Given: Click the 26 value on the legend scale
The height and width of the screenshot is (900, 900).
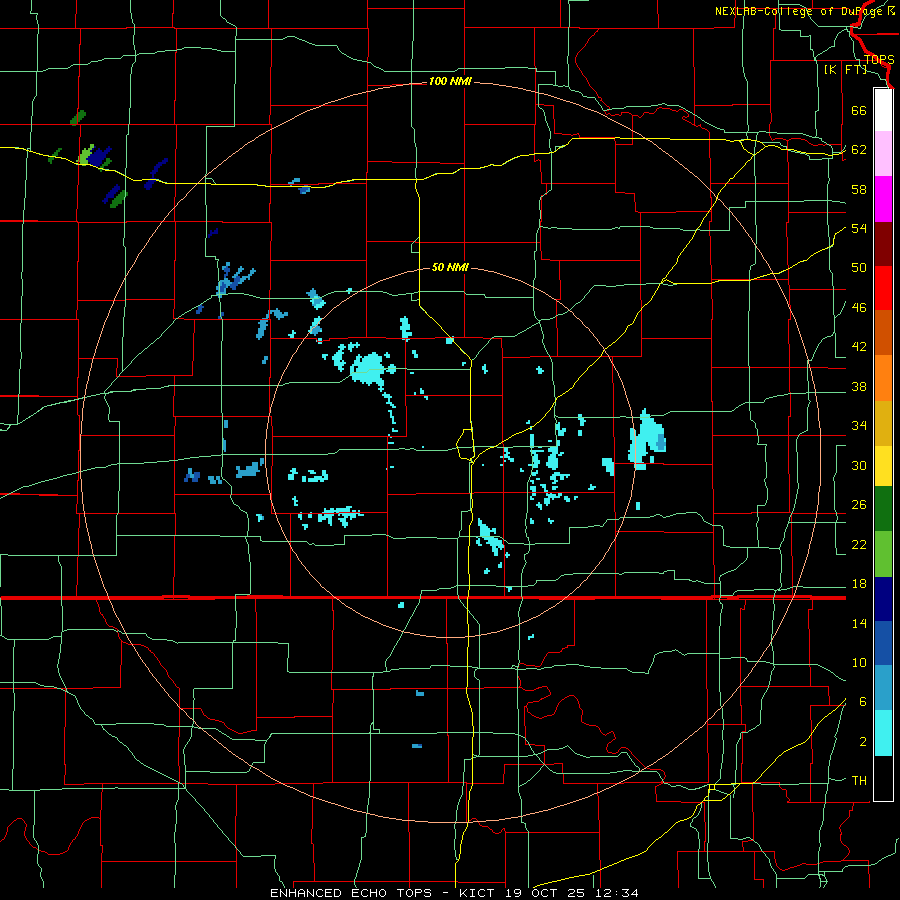Looking at the screenshot, I should pos(859,505).
